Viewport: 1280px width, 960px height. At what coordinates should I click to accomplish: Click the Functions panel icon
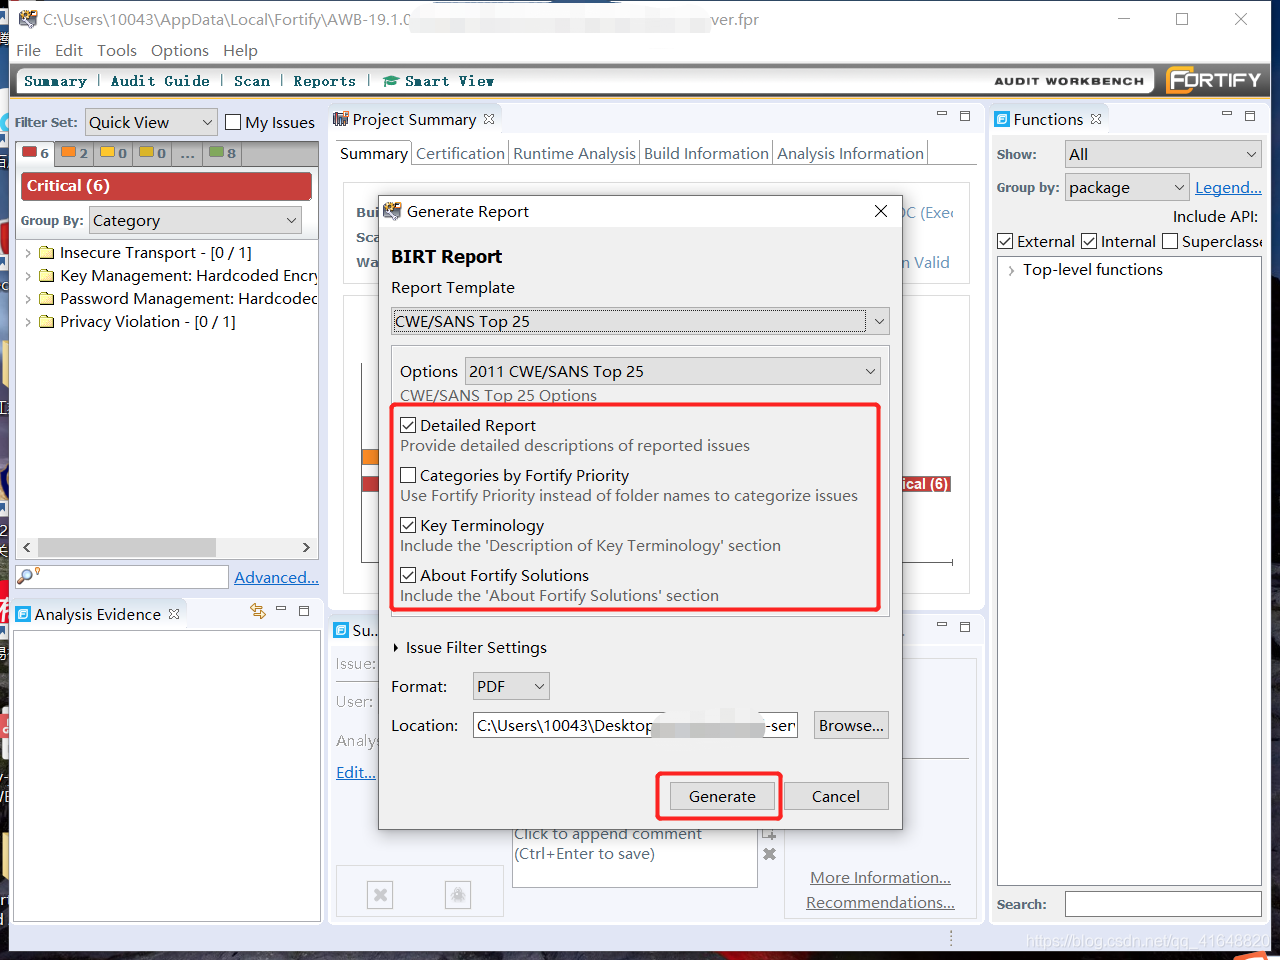pyautogui.click(x=1002, y=119)
